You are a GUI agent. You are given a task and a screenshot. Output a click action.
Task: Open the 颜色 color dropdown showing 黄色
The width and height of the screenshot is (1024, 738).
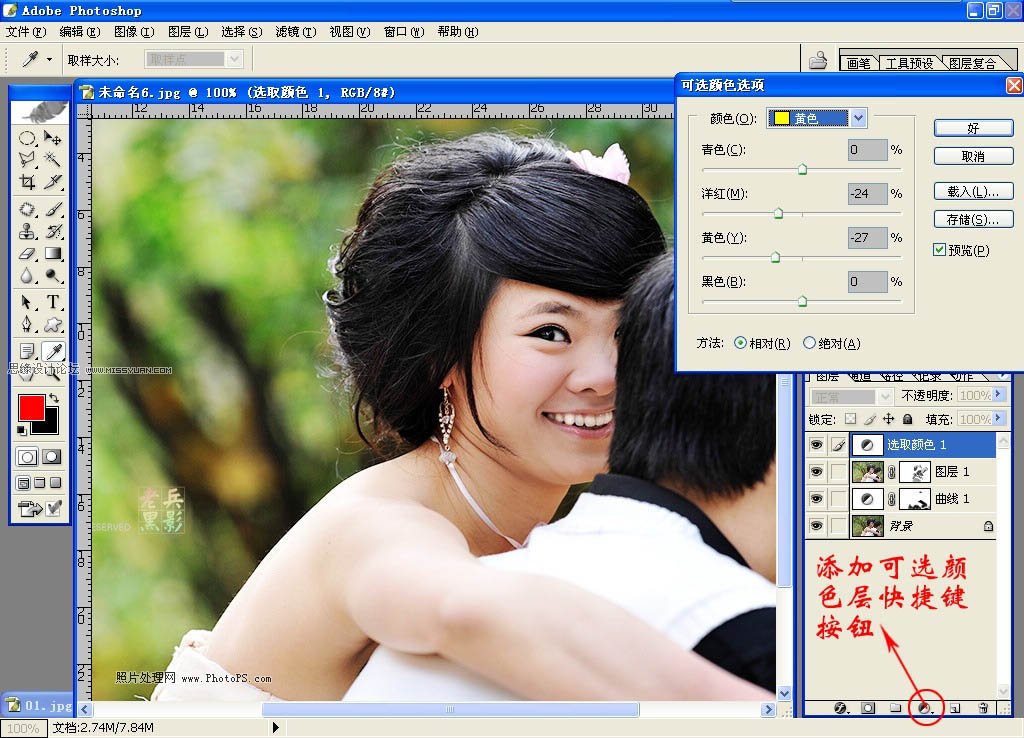(x=858, y=118)
